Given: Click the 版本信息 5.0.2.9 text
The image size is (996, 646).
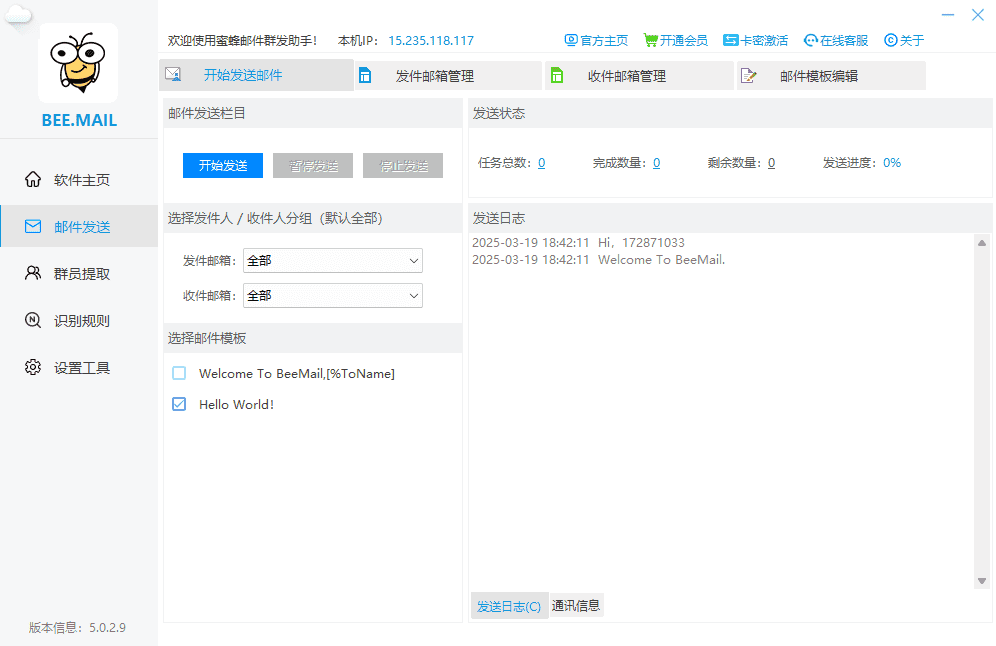Looking at the screenshot, I should pyautogui.click(x=77, y=628).
